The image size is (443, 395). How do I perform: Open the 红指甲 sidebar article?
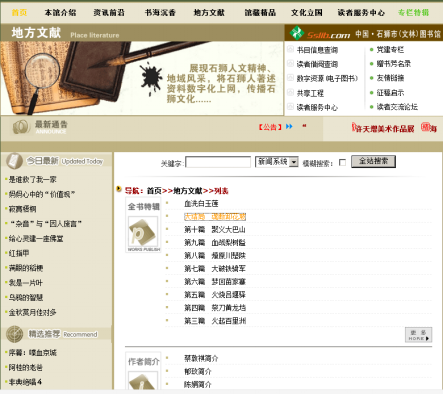tap(19, 253)
